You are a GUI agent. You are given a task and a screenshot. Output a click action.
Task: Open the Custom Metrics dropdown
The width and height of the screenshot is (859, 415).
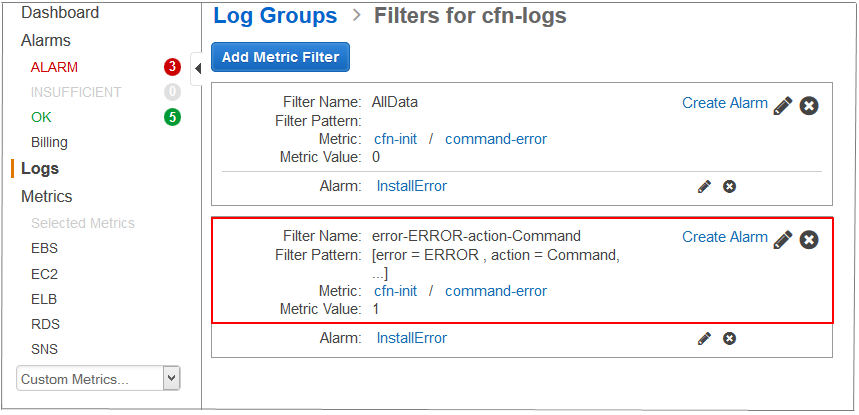click(x=98, y=379)
